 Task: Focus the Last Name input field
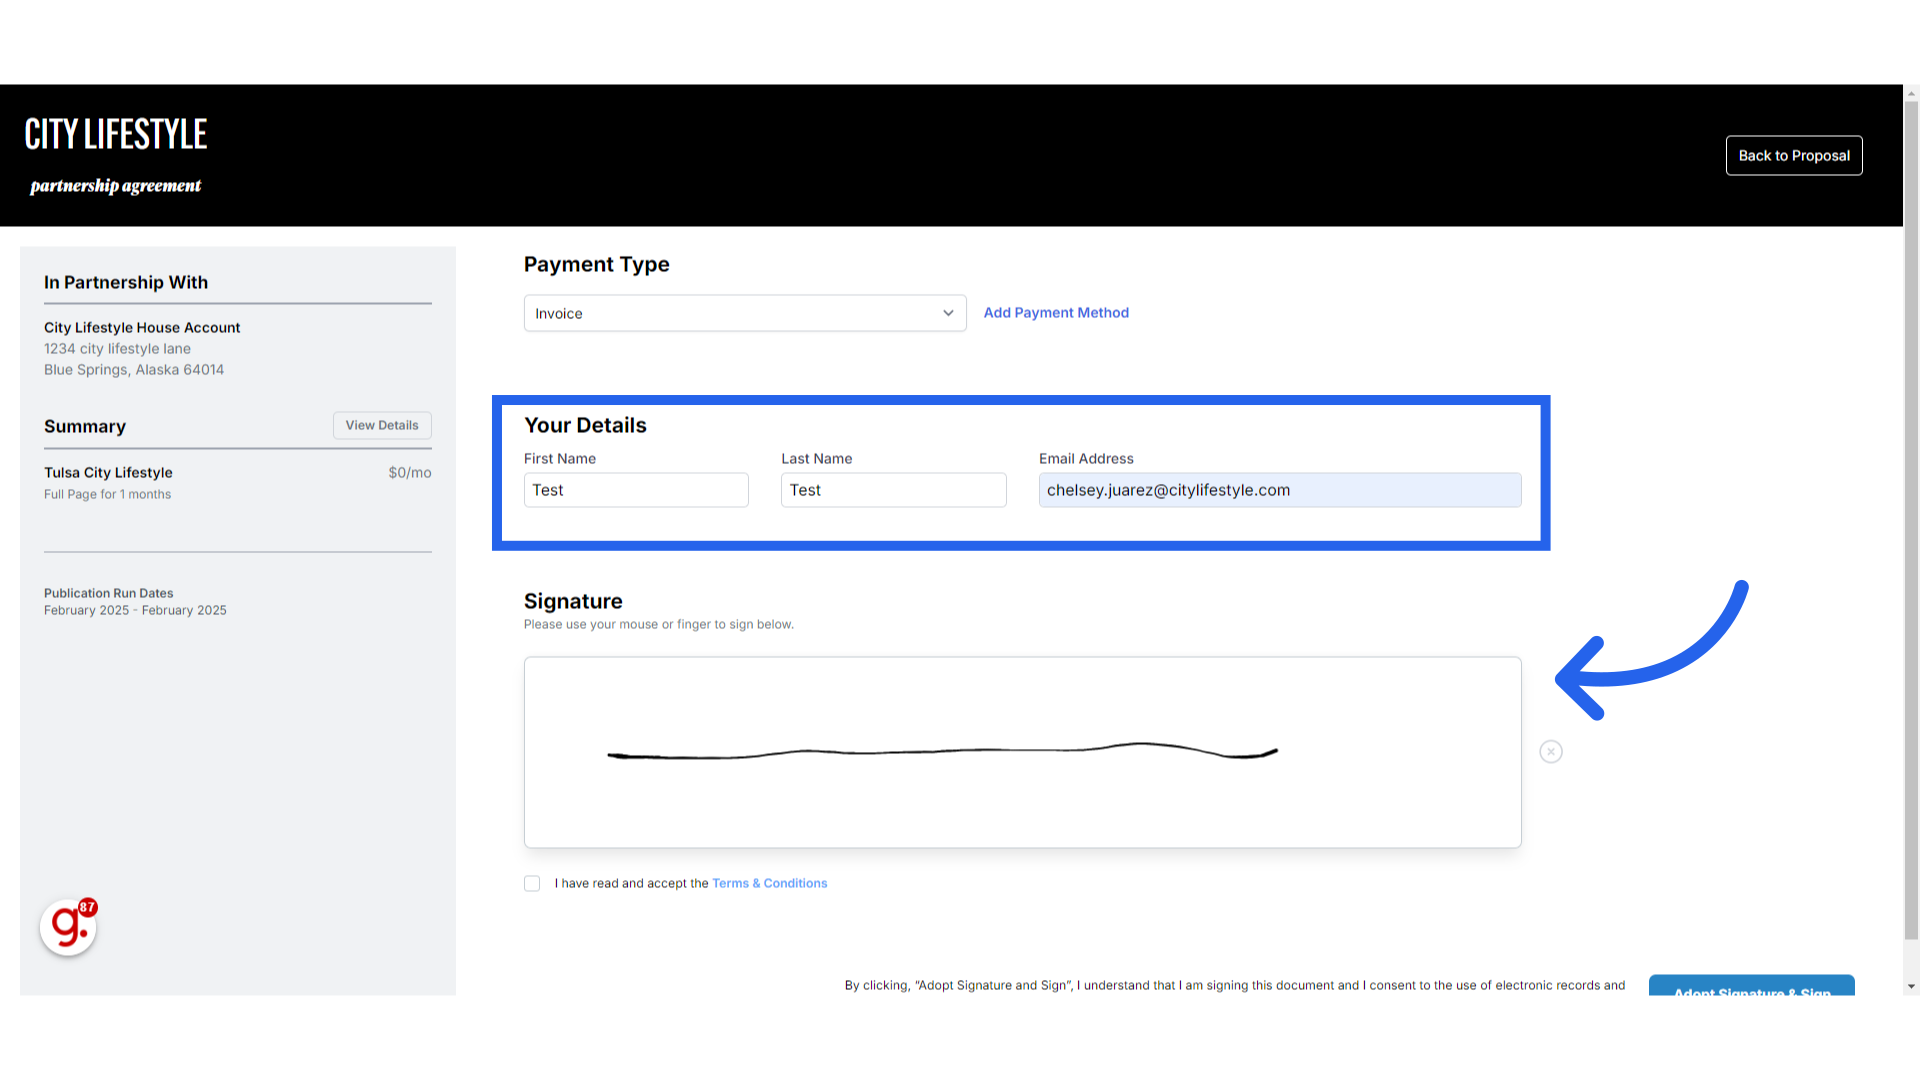pyautogui.click(x=893, y=490)
